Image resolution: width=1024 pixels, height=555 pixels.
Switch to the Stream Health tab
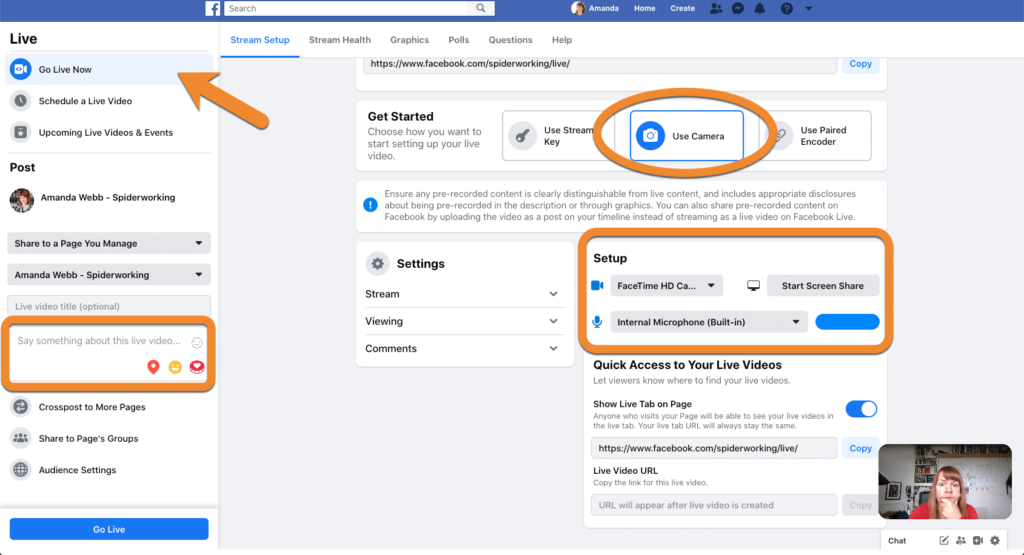tap(340, 40)
